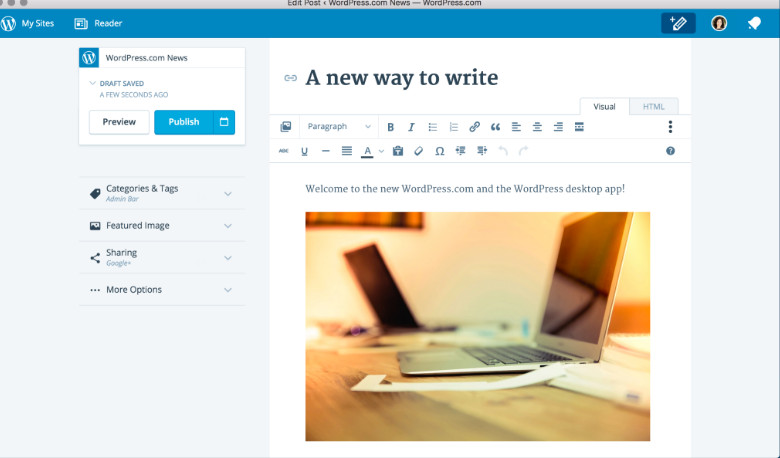Align text center

click(x=537, y=127)
